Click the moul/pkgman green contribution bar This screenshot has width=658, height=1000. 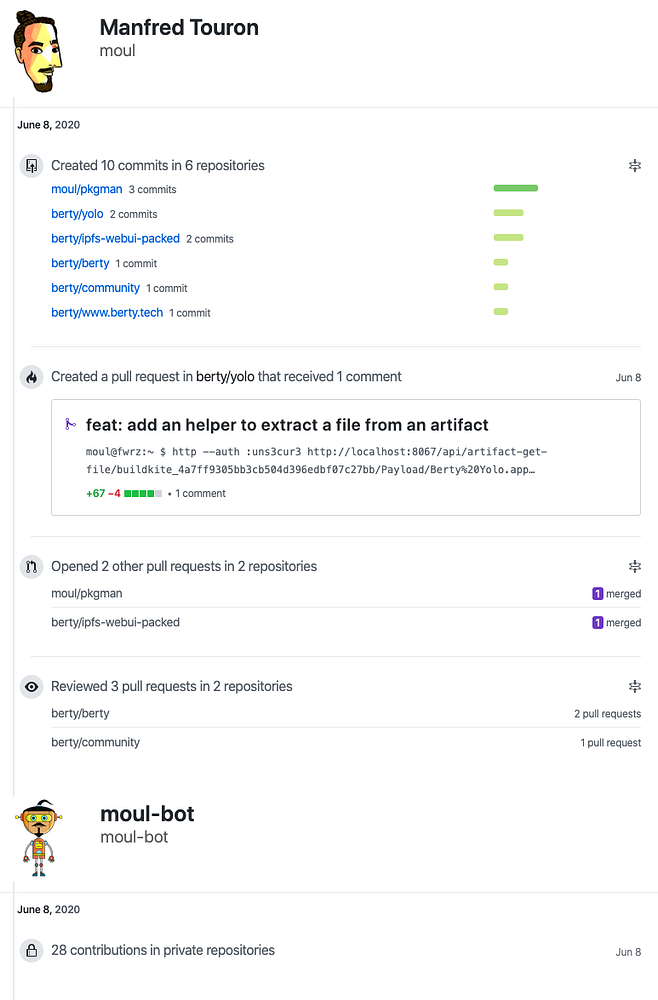pos(515,188)
